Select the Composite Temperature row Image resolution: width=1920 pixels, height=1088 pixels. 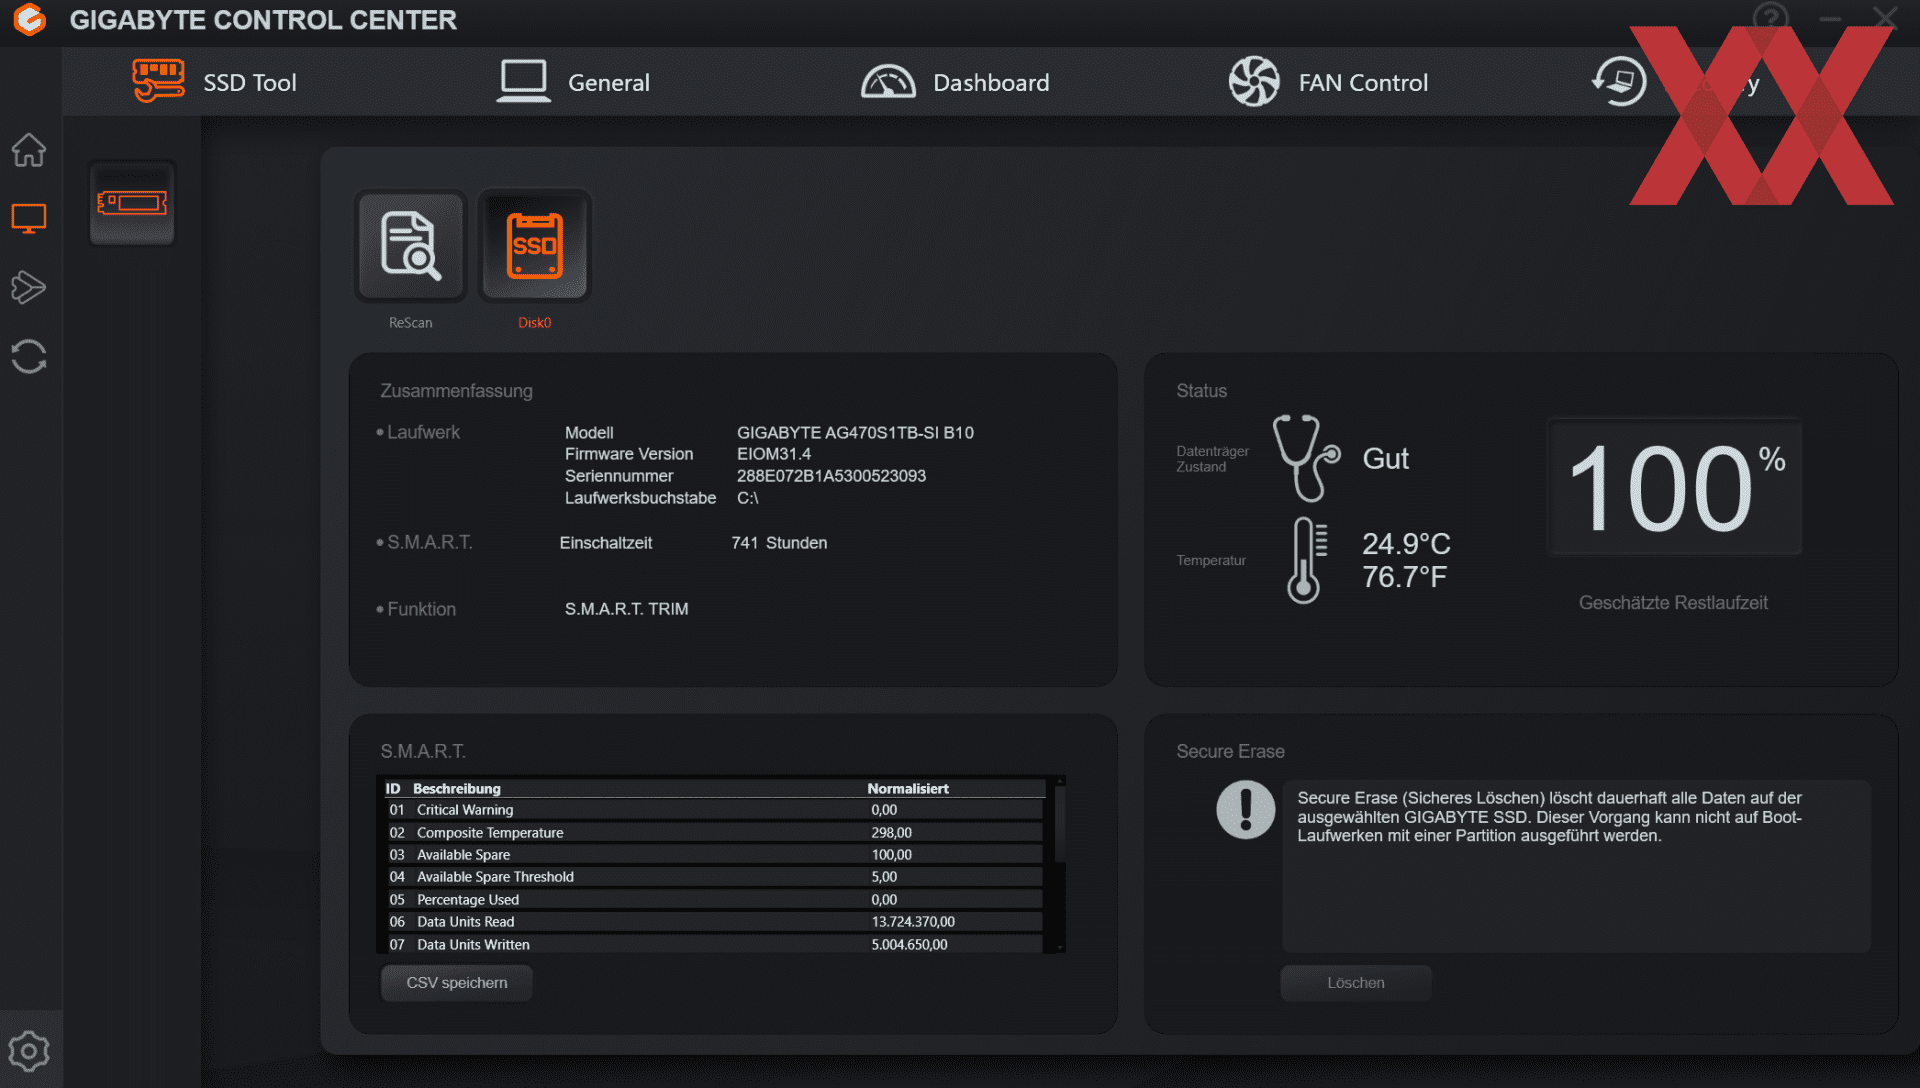(714, 833)
